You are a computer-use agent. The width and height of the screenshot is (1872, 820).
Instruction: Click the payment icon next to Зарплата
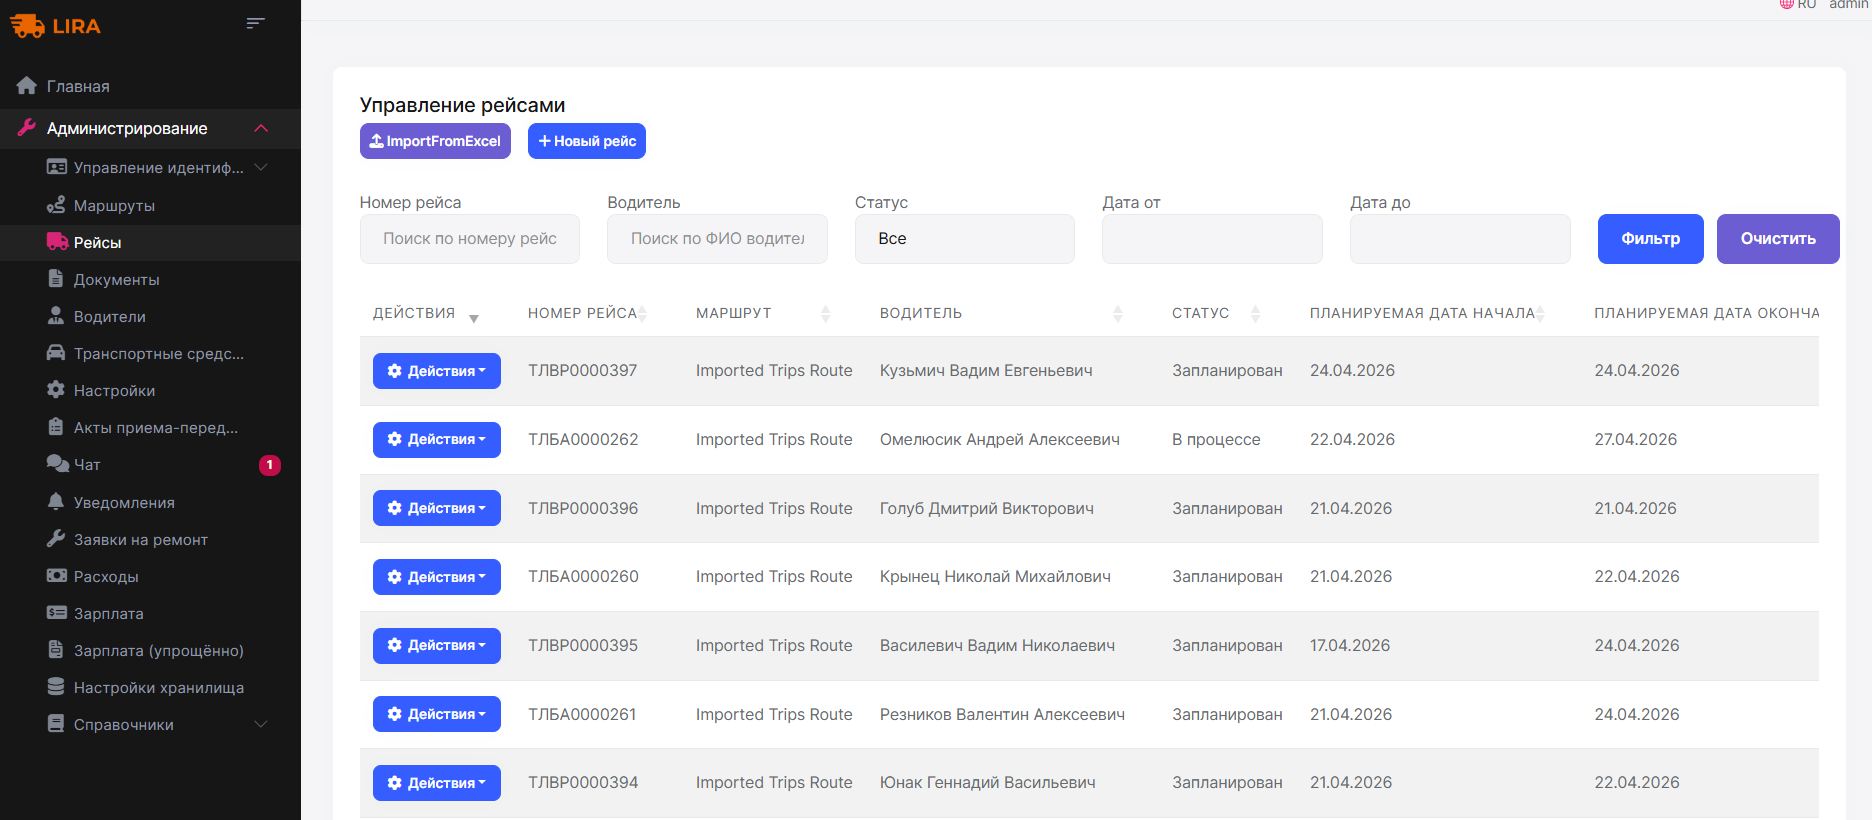57,613
